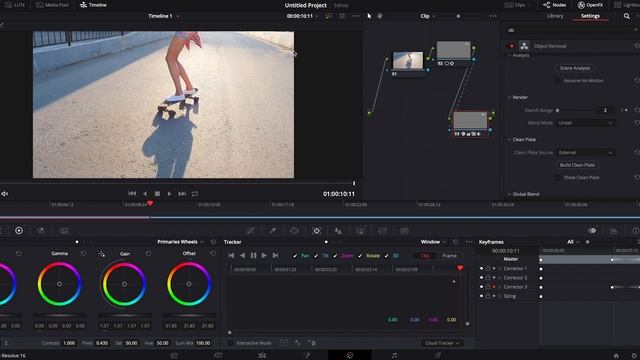Click the Contrast value field

tap(69, 343)
